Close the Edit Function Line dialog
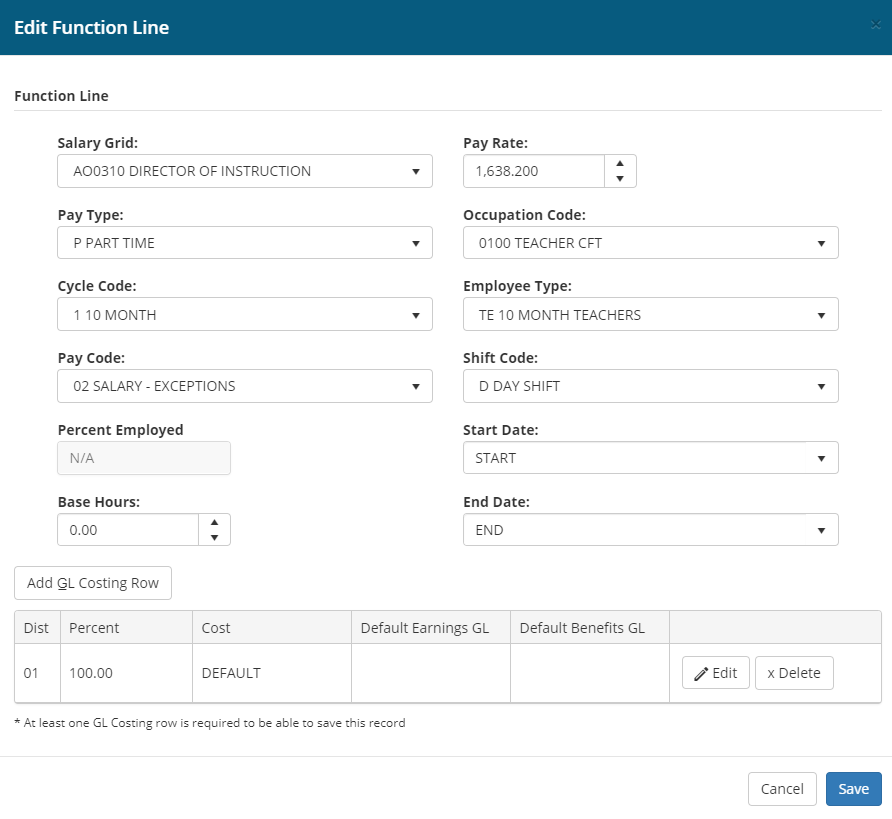 [875, 26]
